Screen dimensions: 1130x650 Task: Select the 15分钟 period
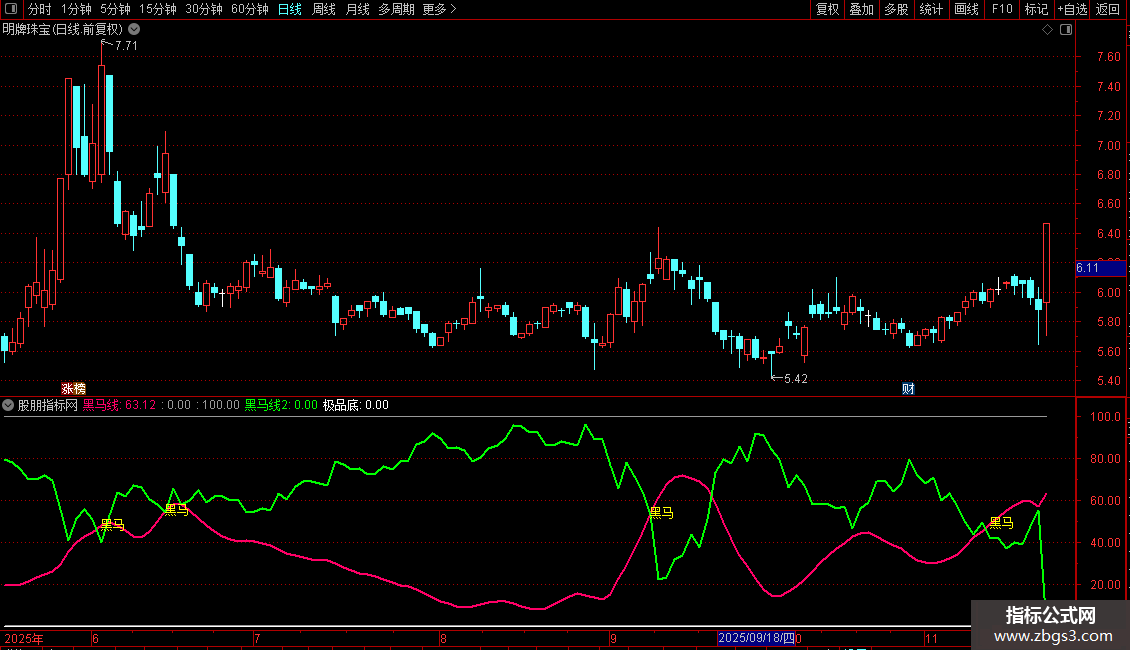click(157, 9)
